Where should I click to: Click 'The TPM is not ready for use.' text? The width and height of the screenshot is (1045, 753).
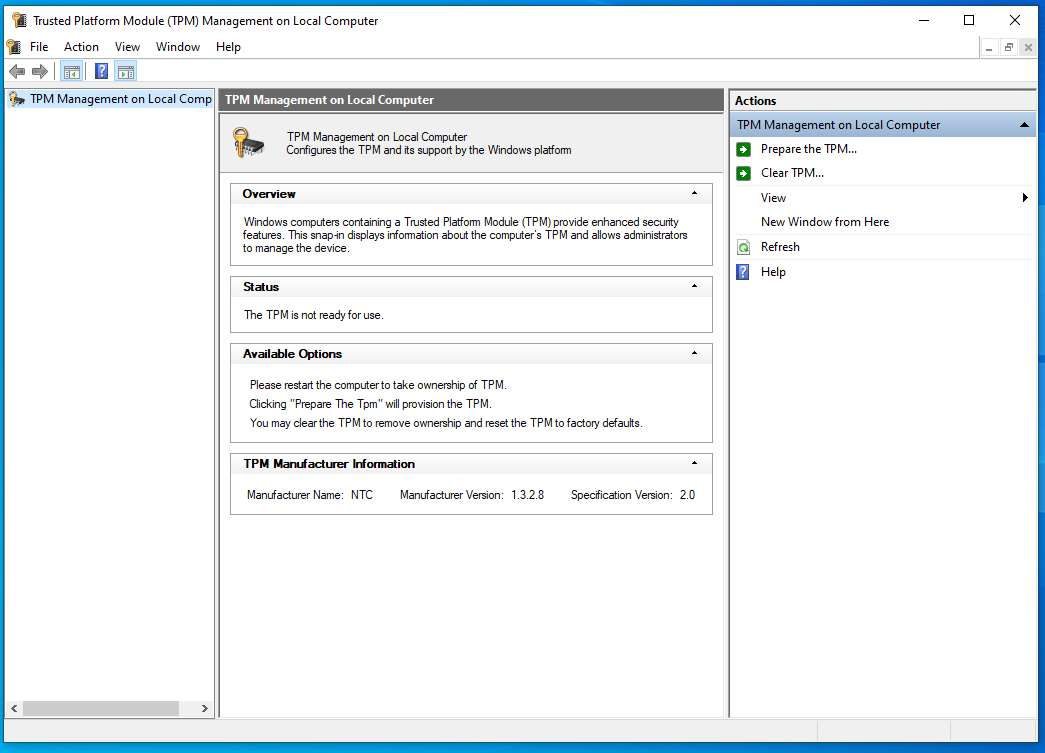(x=313, y=315)
